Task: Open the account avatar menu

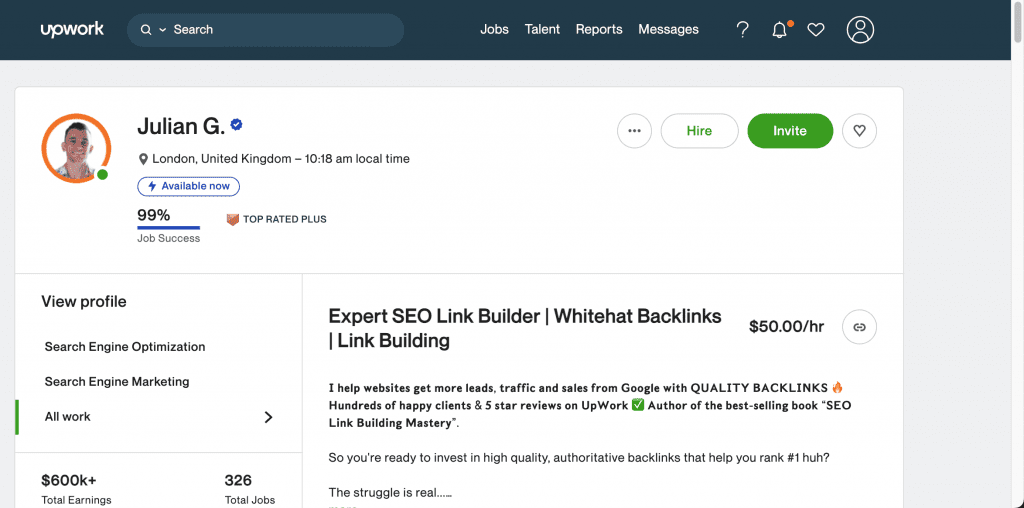Action: (x=860, y=29)
